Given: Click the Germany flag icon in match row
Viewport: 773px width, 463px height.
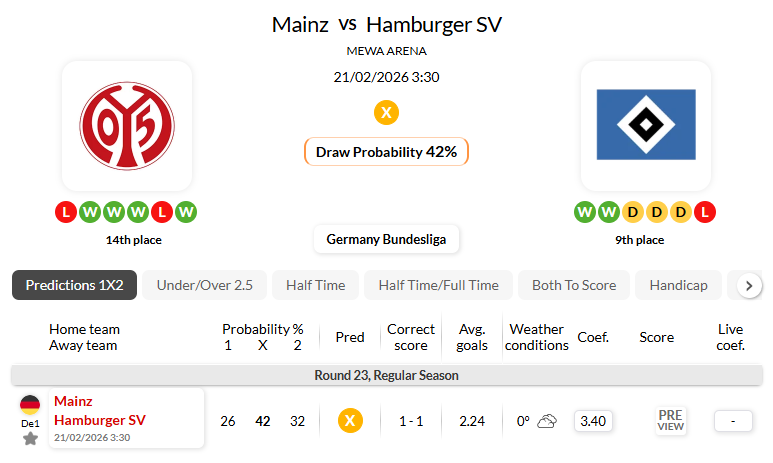Looking at the screenshot, I should tap(30, 405).
